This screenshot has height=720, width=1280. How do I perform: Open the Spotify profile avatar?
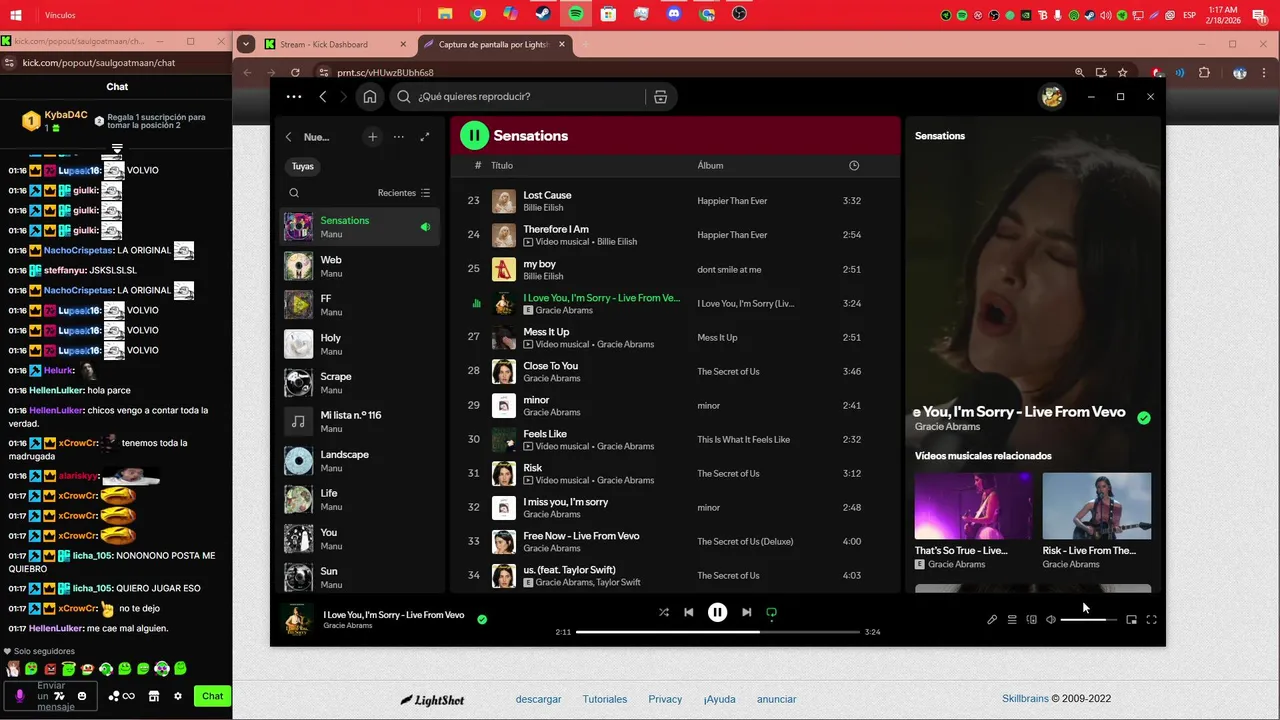(1051, 96)
